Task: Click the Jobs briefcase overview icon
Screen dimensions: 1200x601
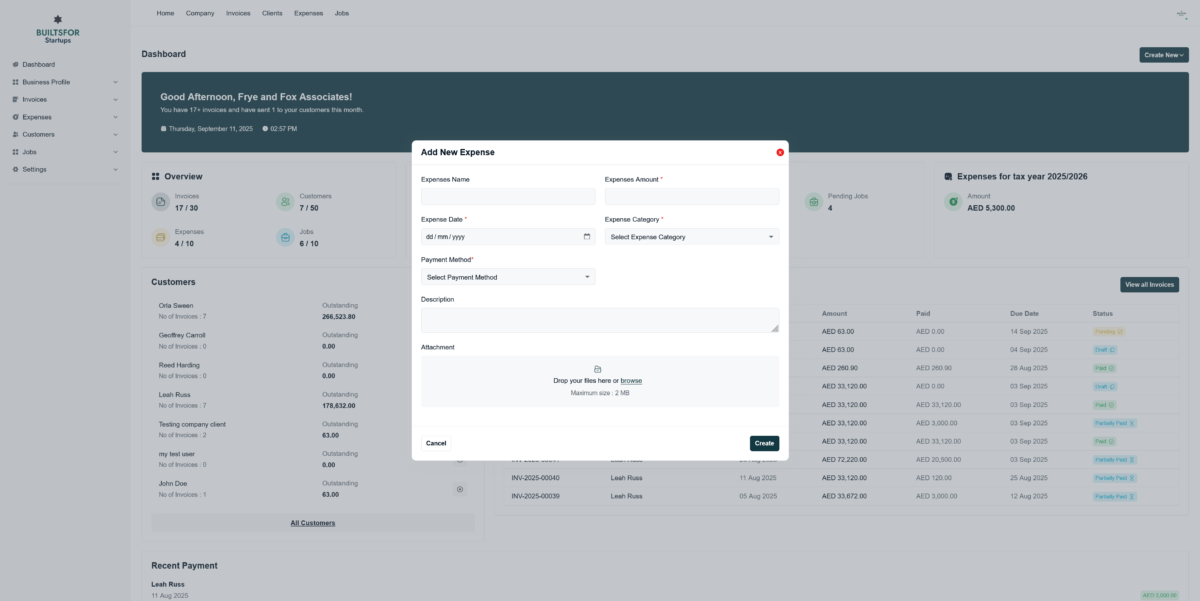Action: tap(285, 237)
